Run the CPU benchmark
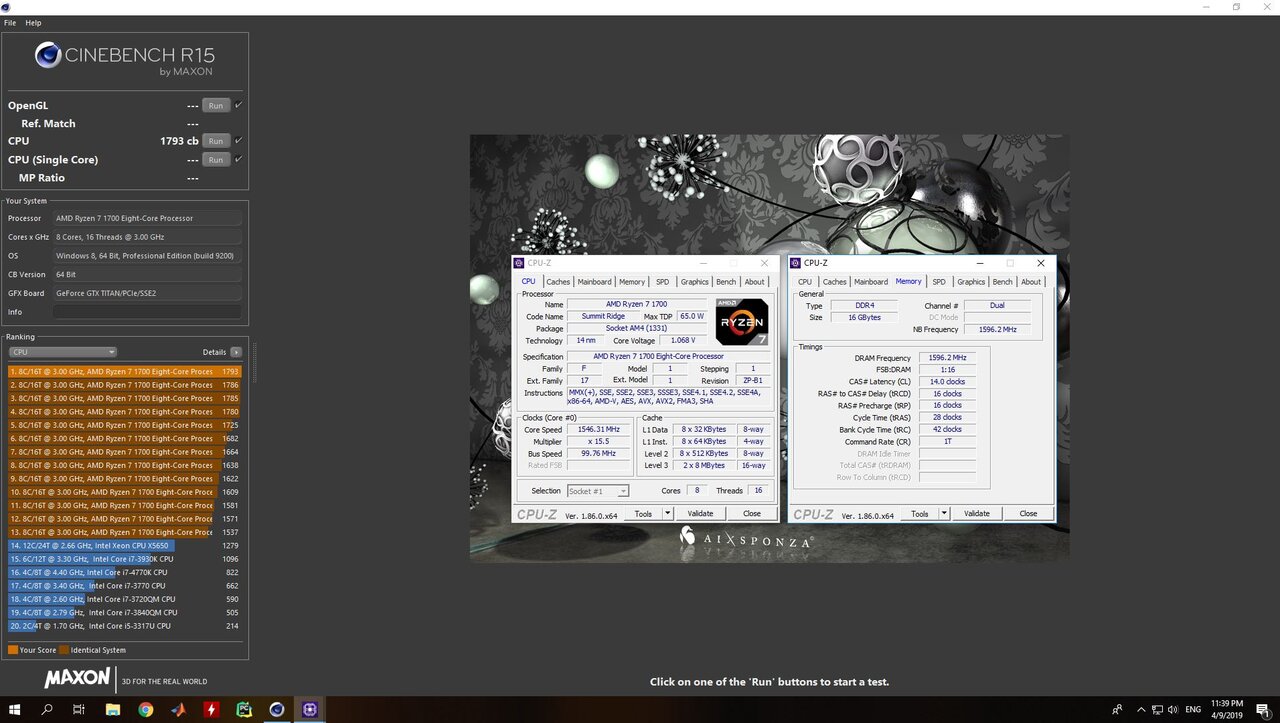The image size is (1280, 723). 215,141
